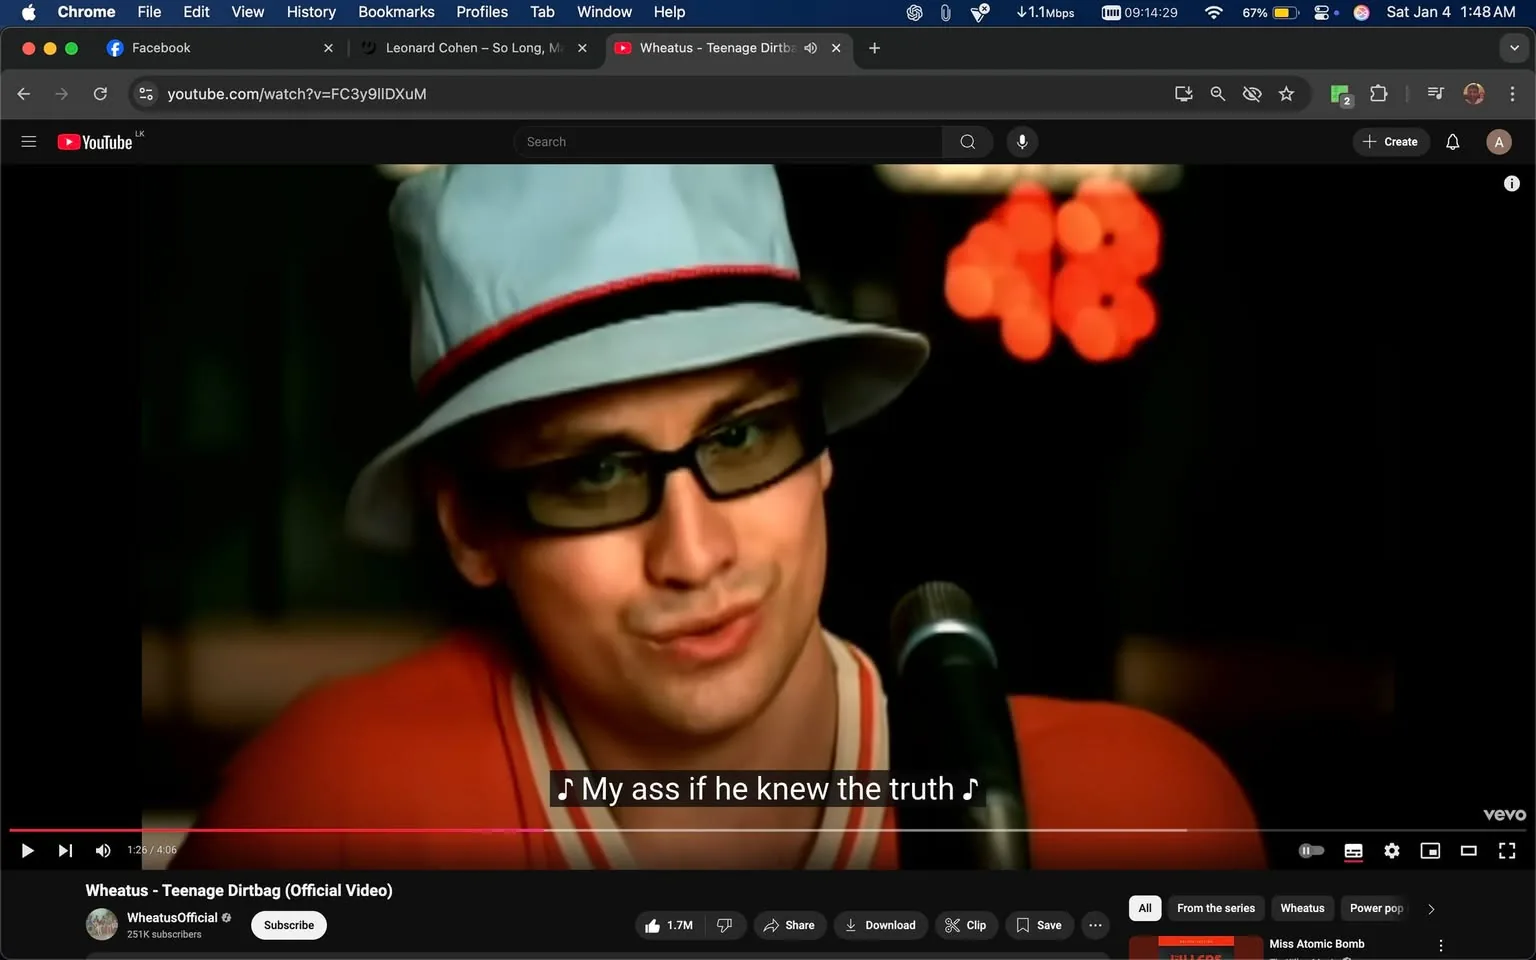Open YouTube notifications bell
This screenshot has height=960, width=1536.
[x=1451, y=141]
